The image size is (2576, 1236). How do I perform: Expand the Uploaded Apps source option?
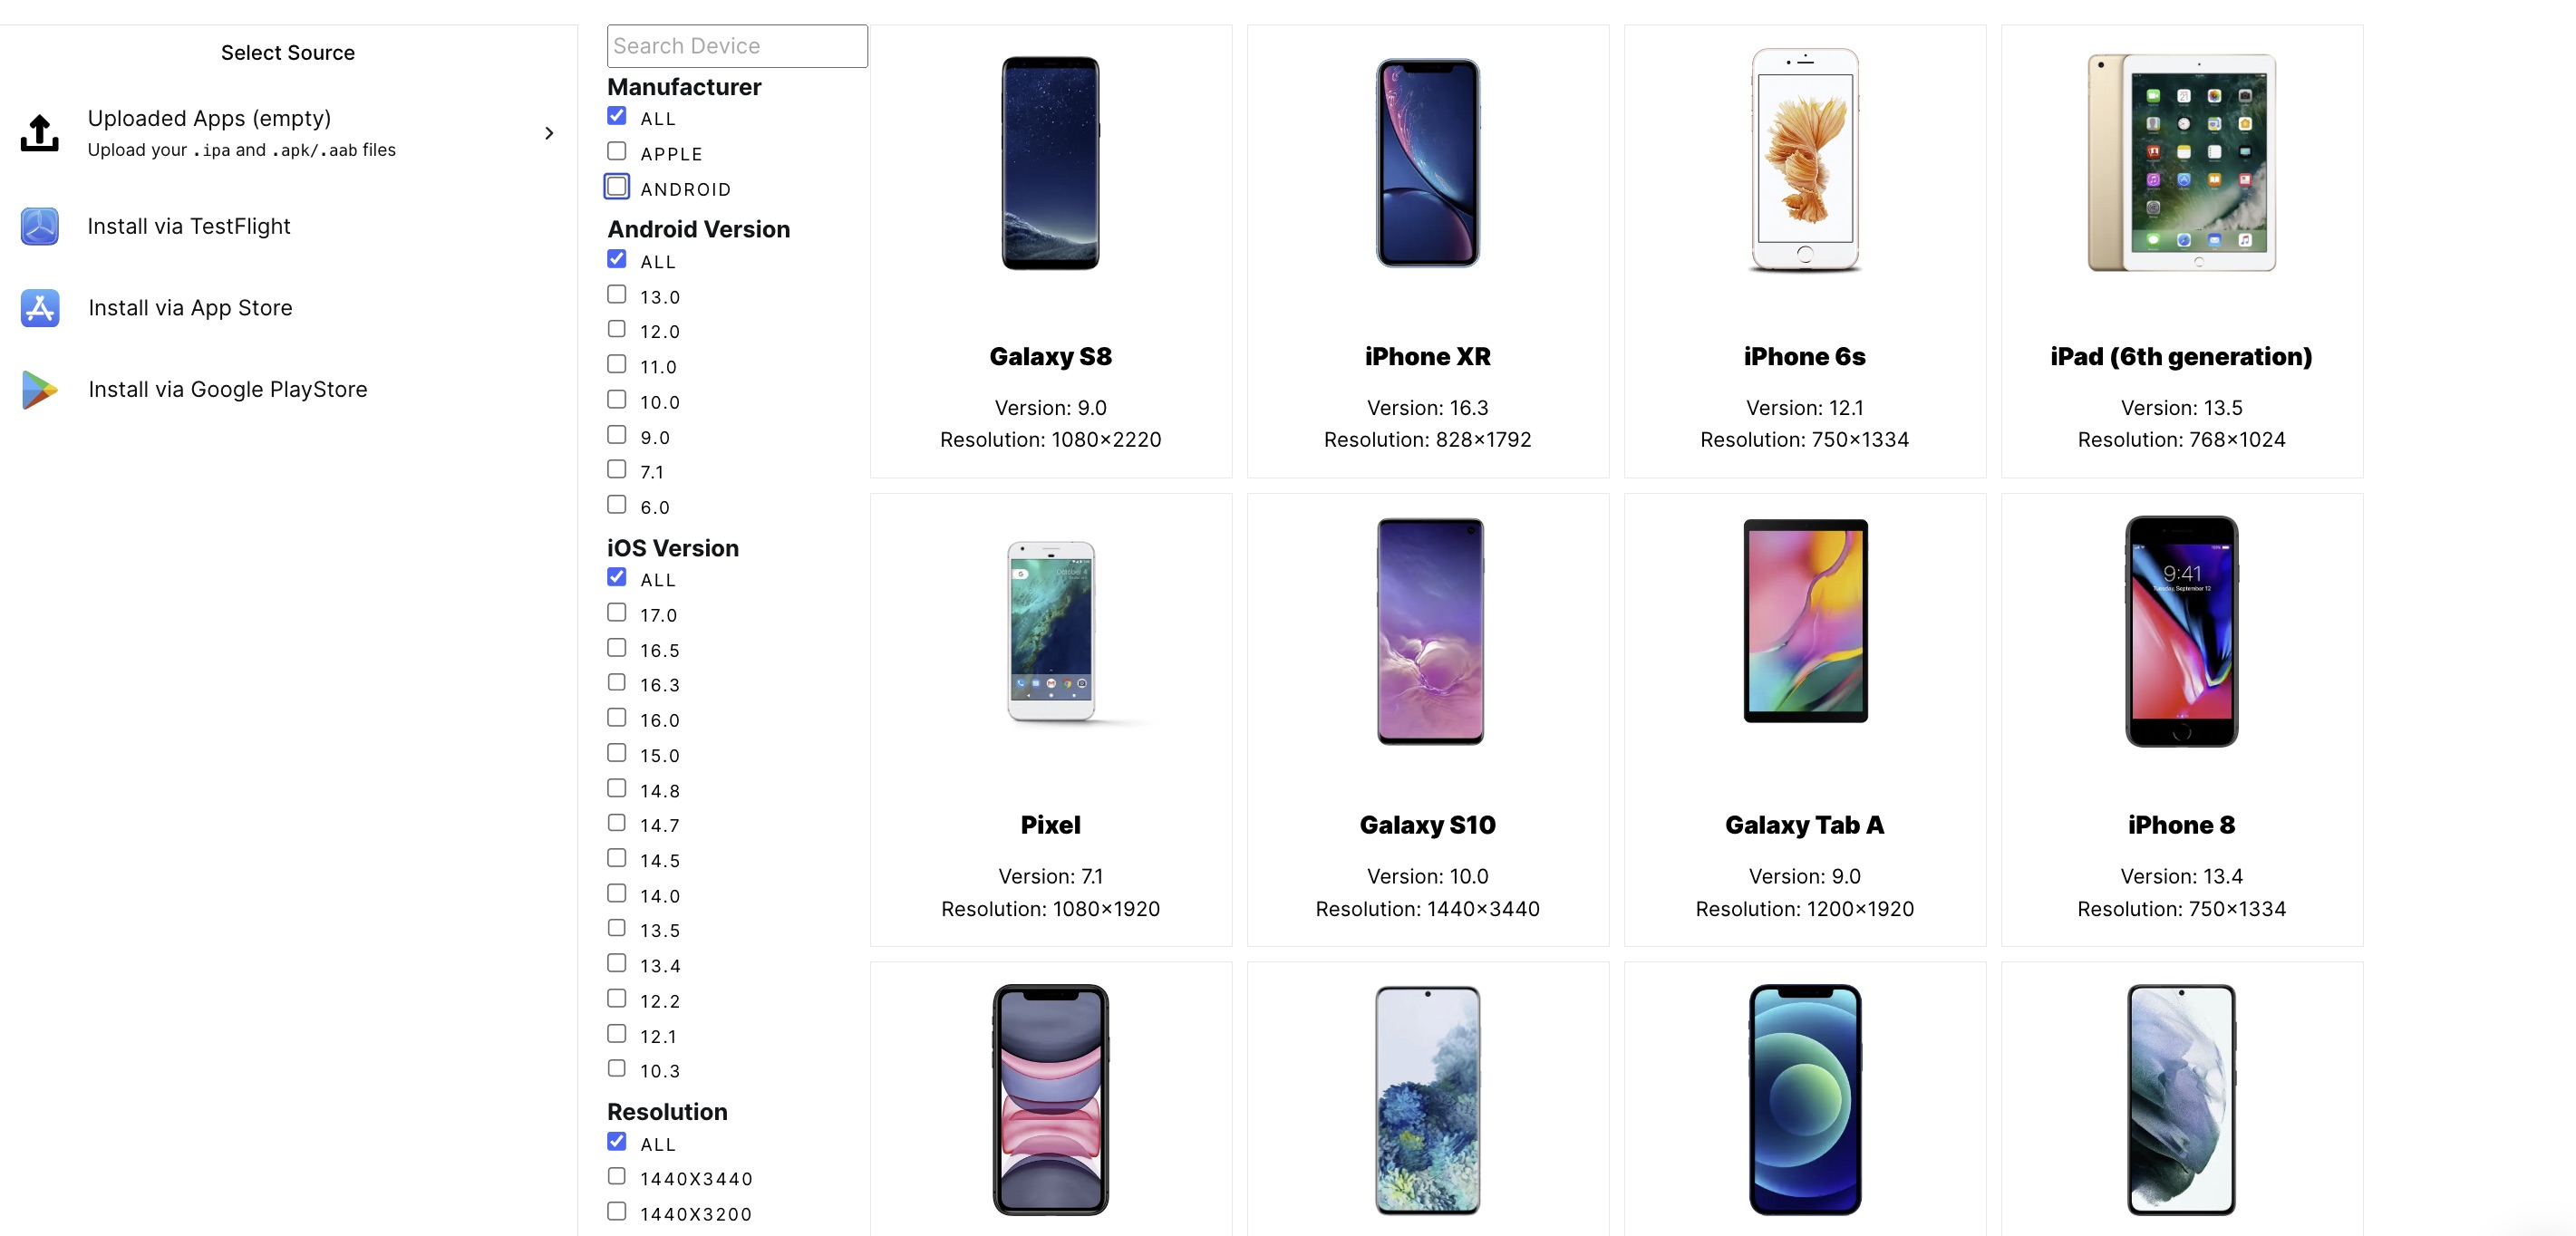548,133
